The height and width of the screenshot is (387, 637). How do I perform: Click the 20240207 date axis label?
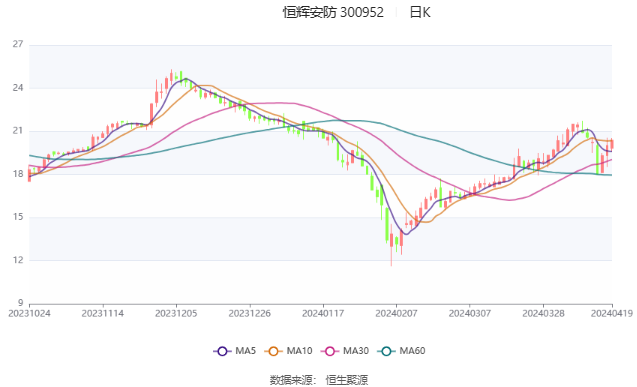point(396,313)
